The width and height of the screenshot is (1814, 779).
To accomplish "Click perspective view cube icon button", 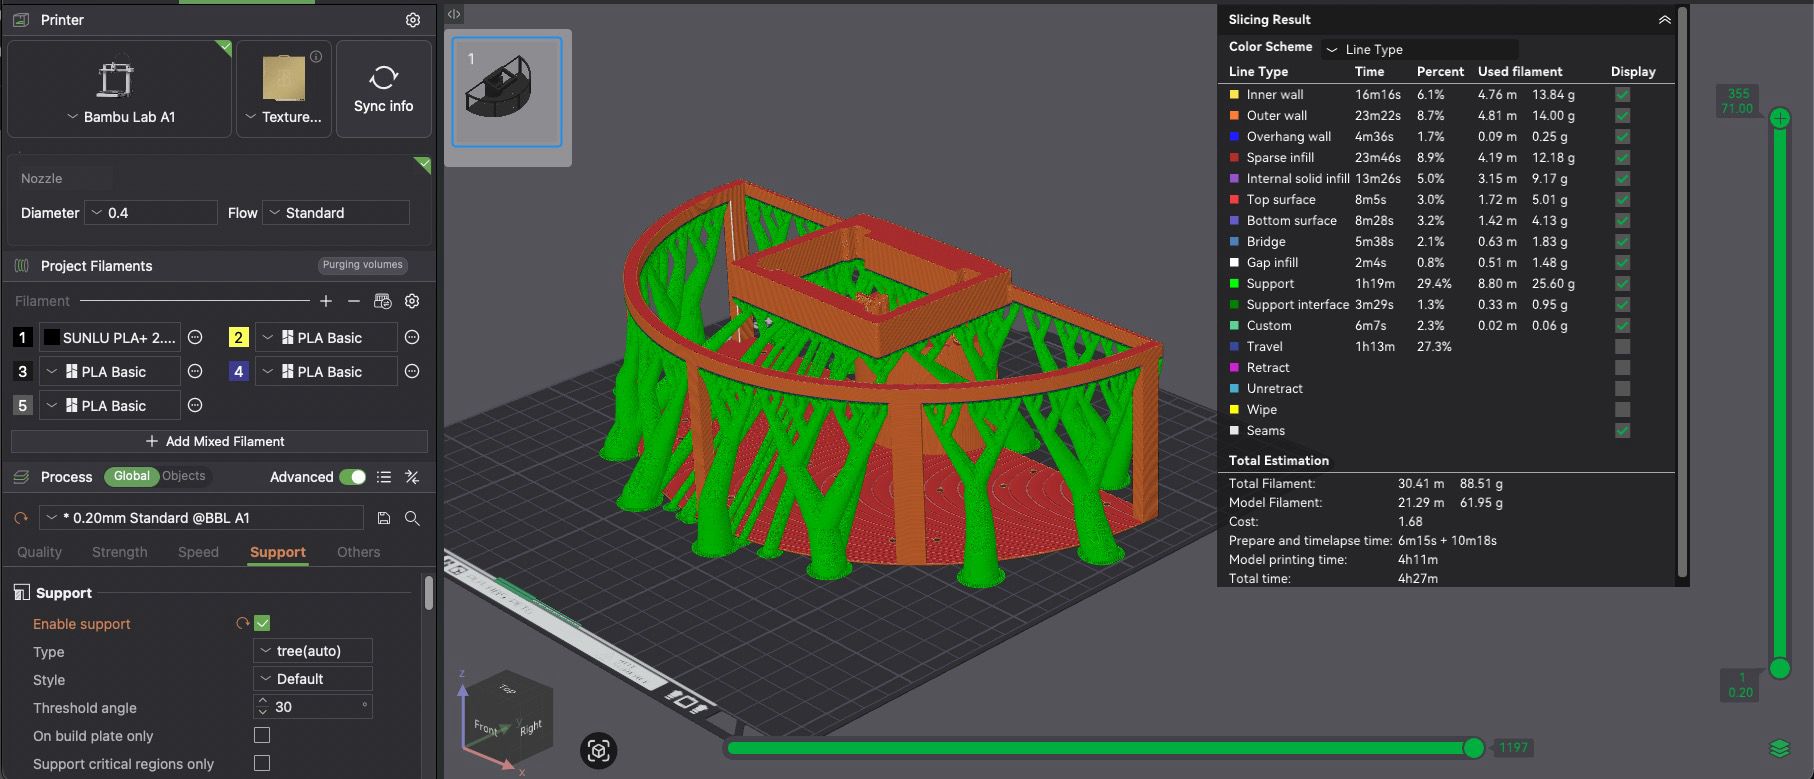I will pyautogui.click(x=598, y=750).
